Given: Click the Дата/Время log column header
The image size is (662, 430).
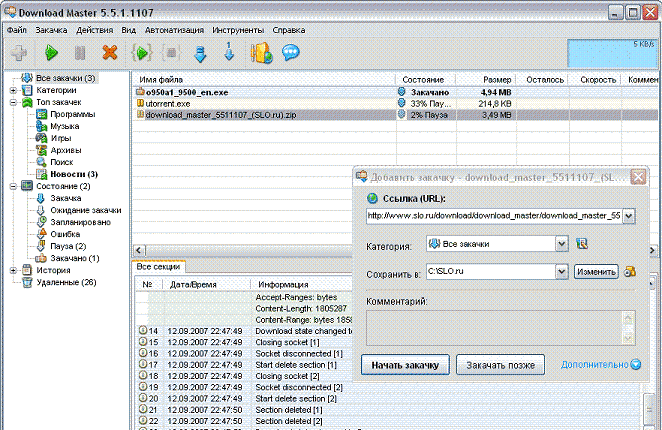Looking at the screenshot, I should coord(206,285).
